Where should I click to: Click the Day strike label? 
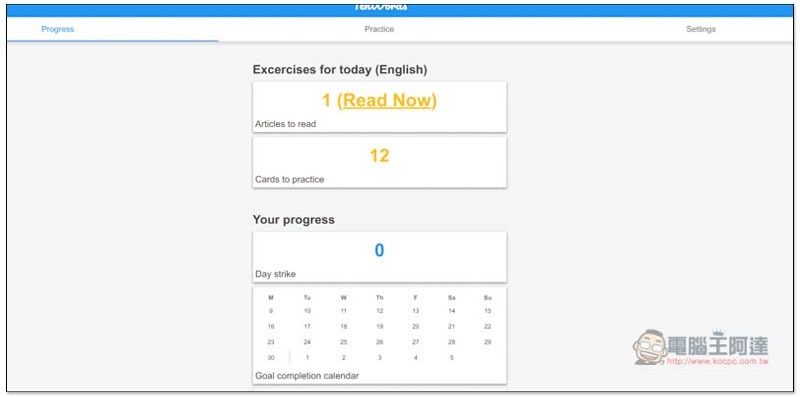click(x=276, y=275)
